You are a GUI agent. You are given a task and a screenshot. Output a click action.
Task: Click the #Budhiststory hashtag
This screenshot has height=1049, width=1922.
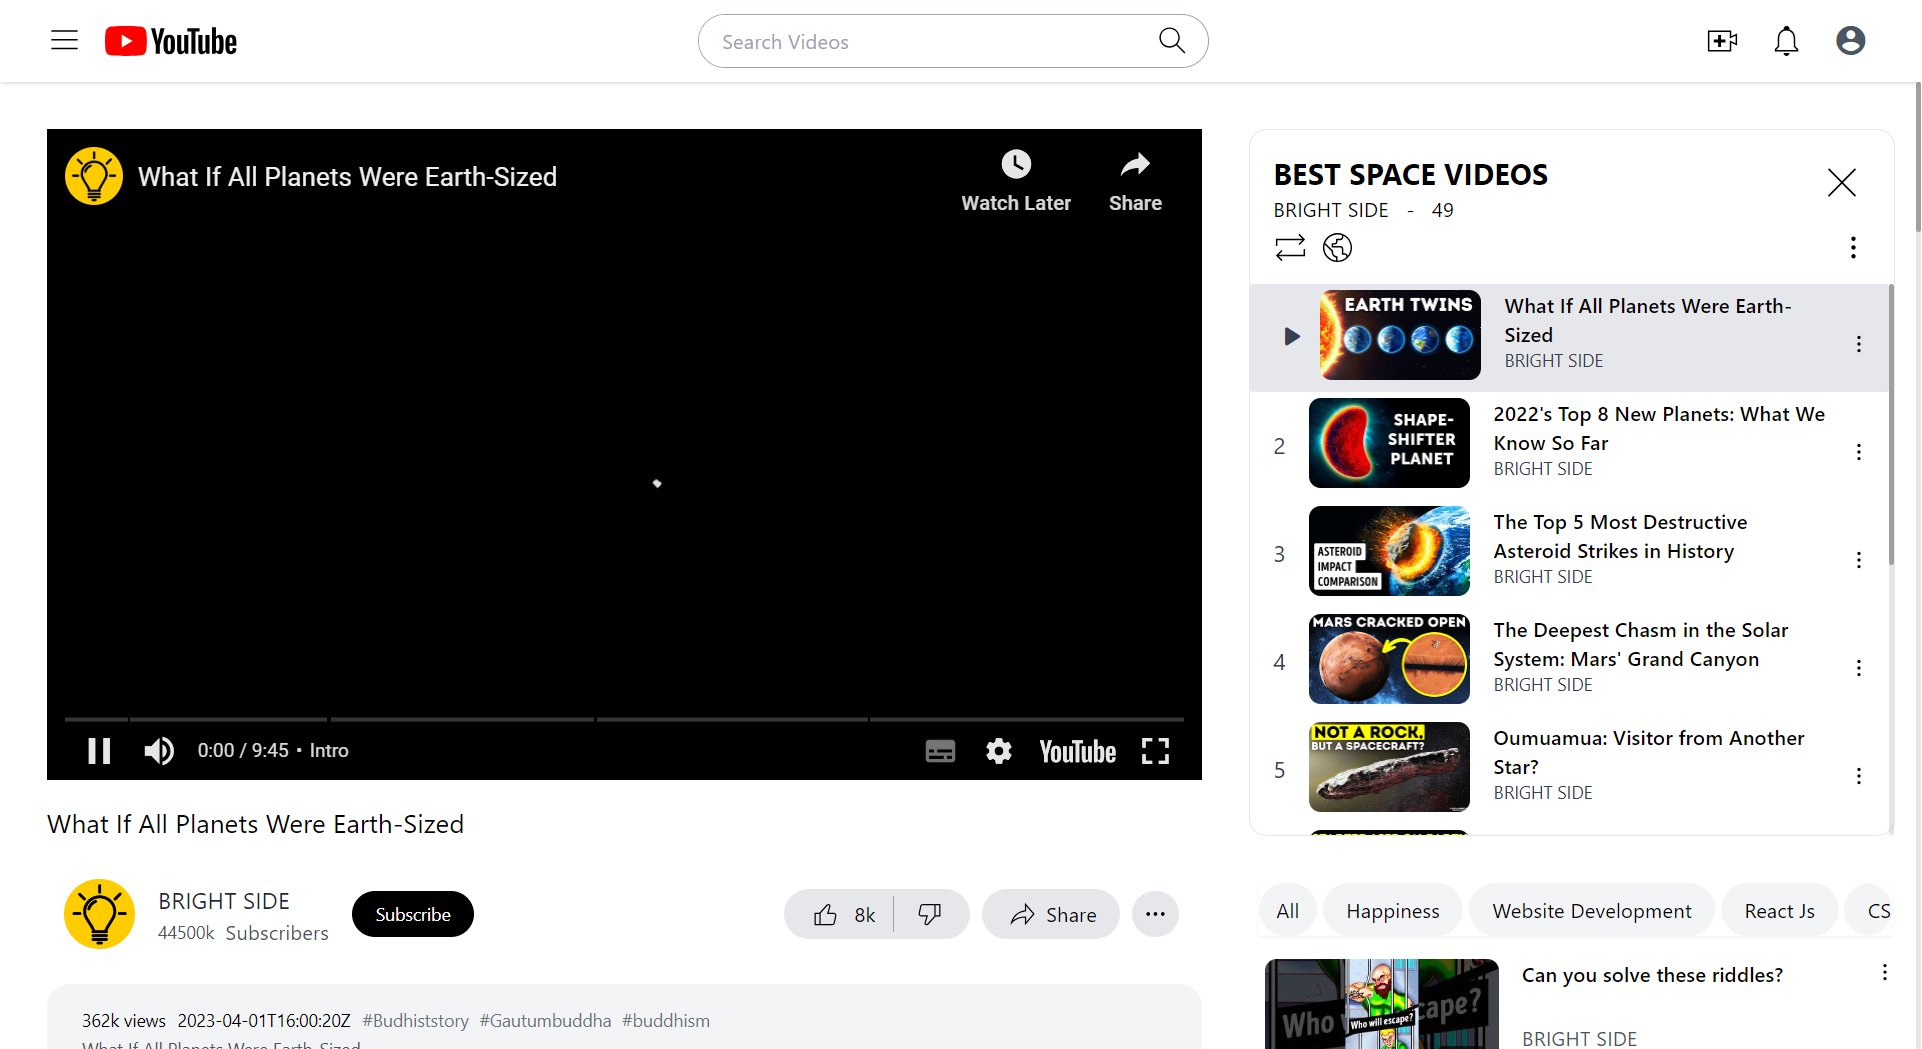[x=415, y=1021]
